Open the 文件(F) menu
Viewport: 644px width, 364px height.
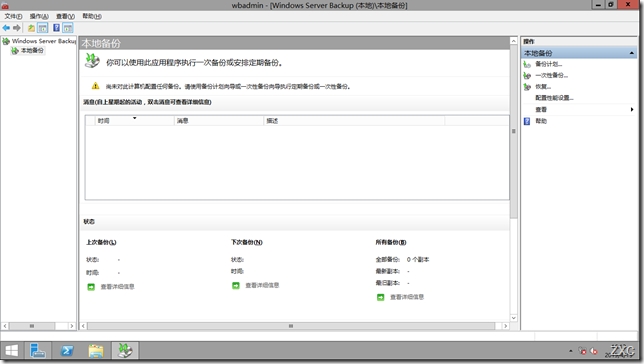click(x=13, y=16)
